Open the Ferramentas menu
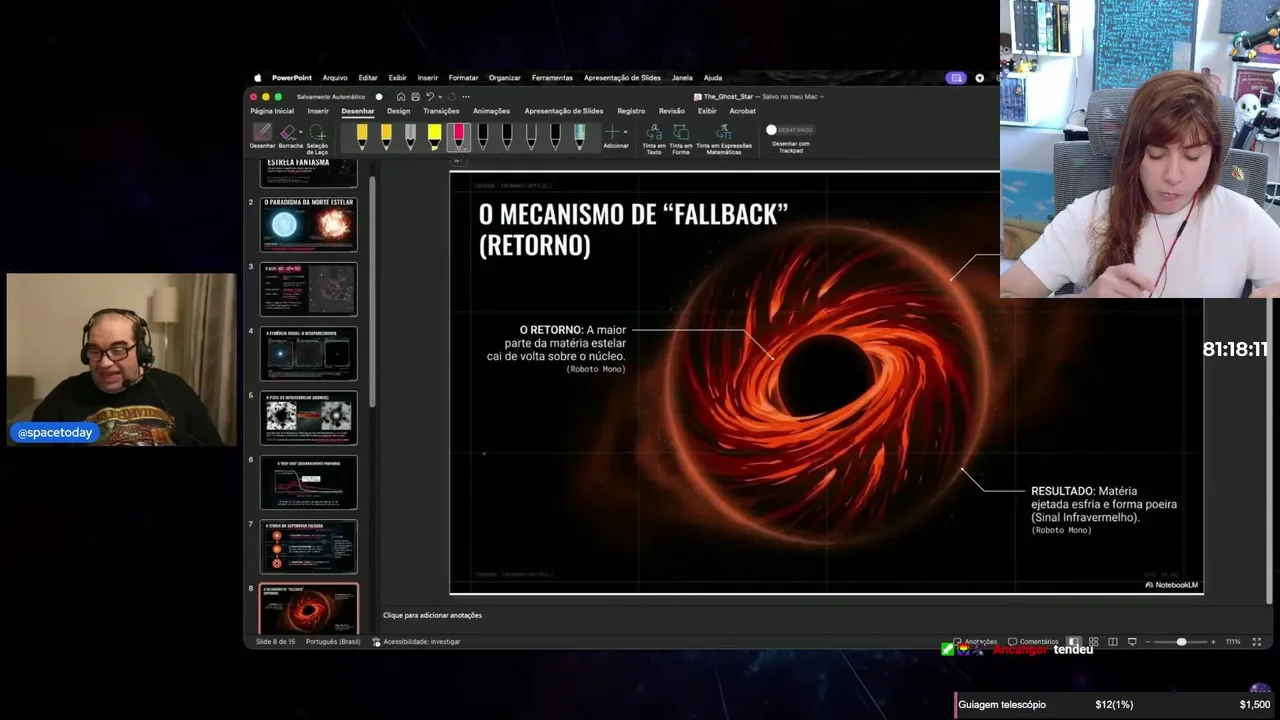This screenshot has width=1280, height=720. click(x=552, y=77)
